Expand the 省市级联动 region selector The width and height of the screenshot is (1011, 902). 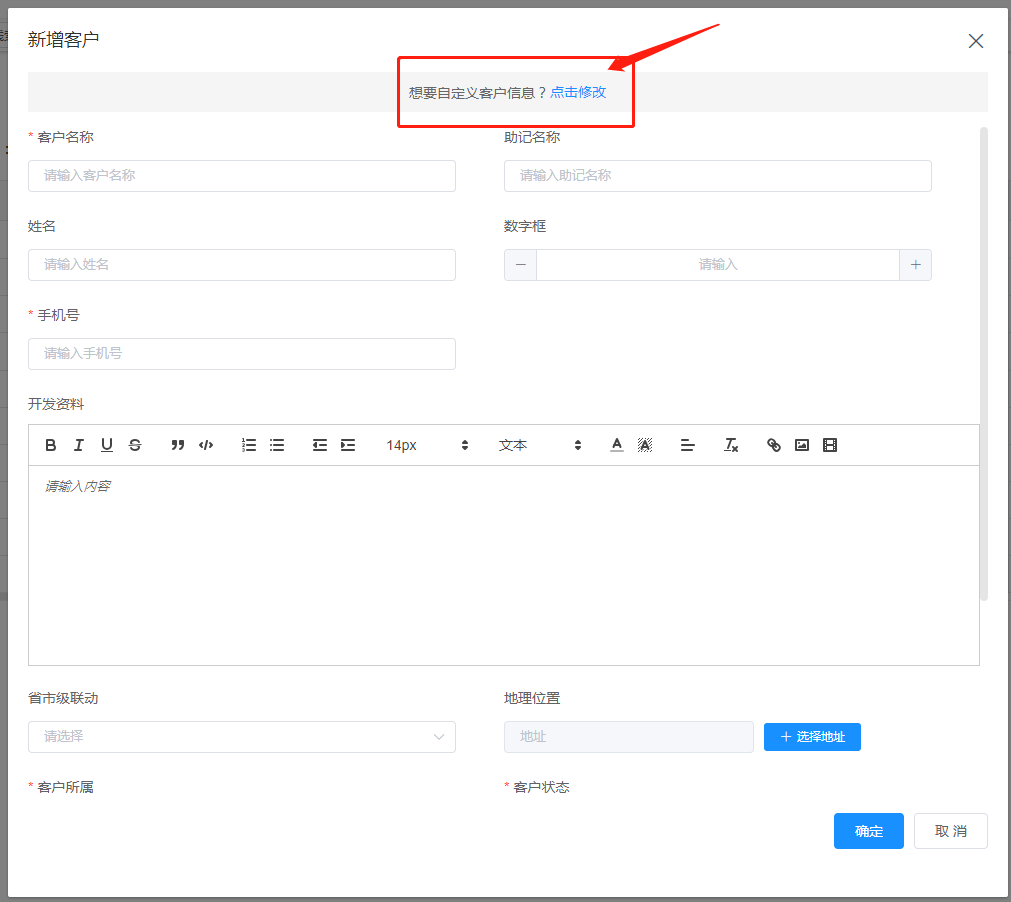point(242,737)
